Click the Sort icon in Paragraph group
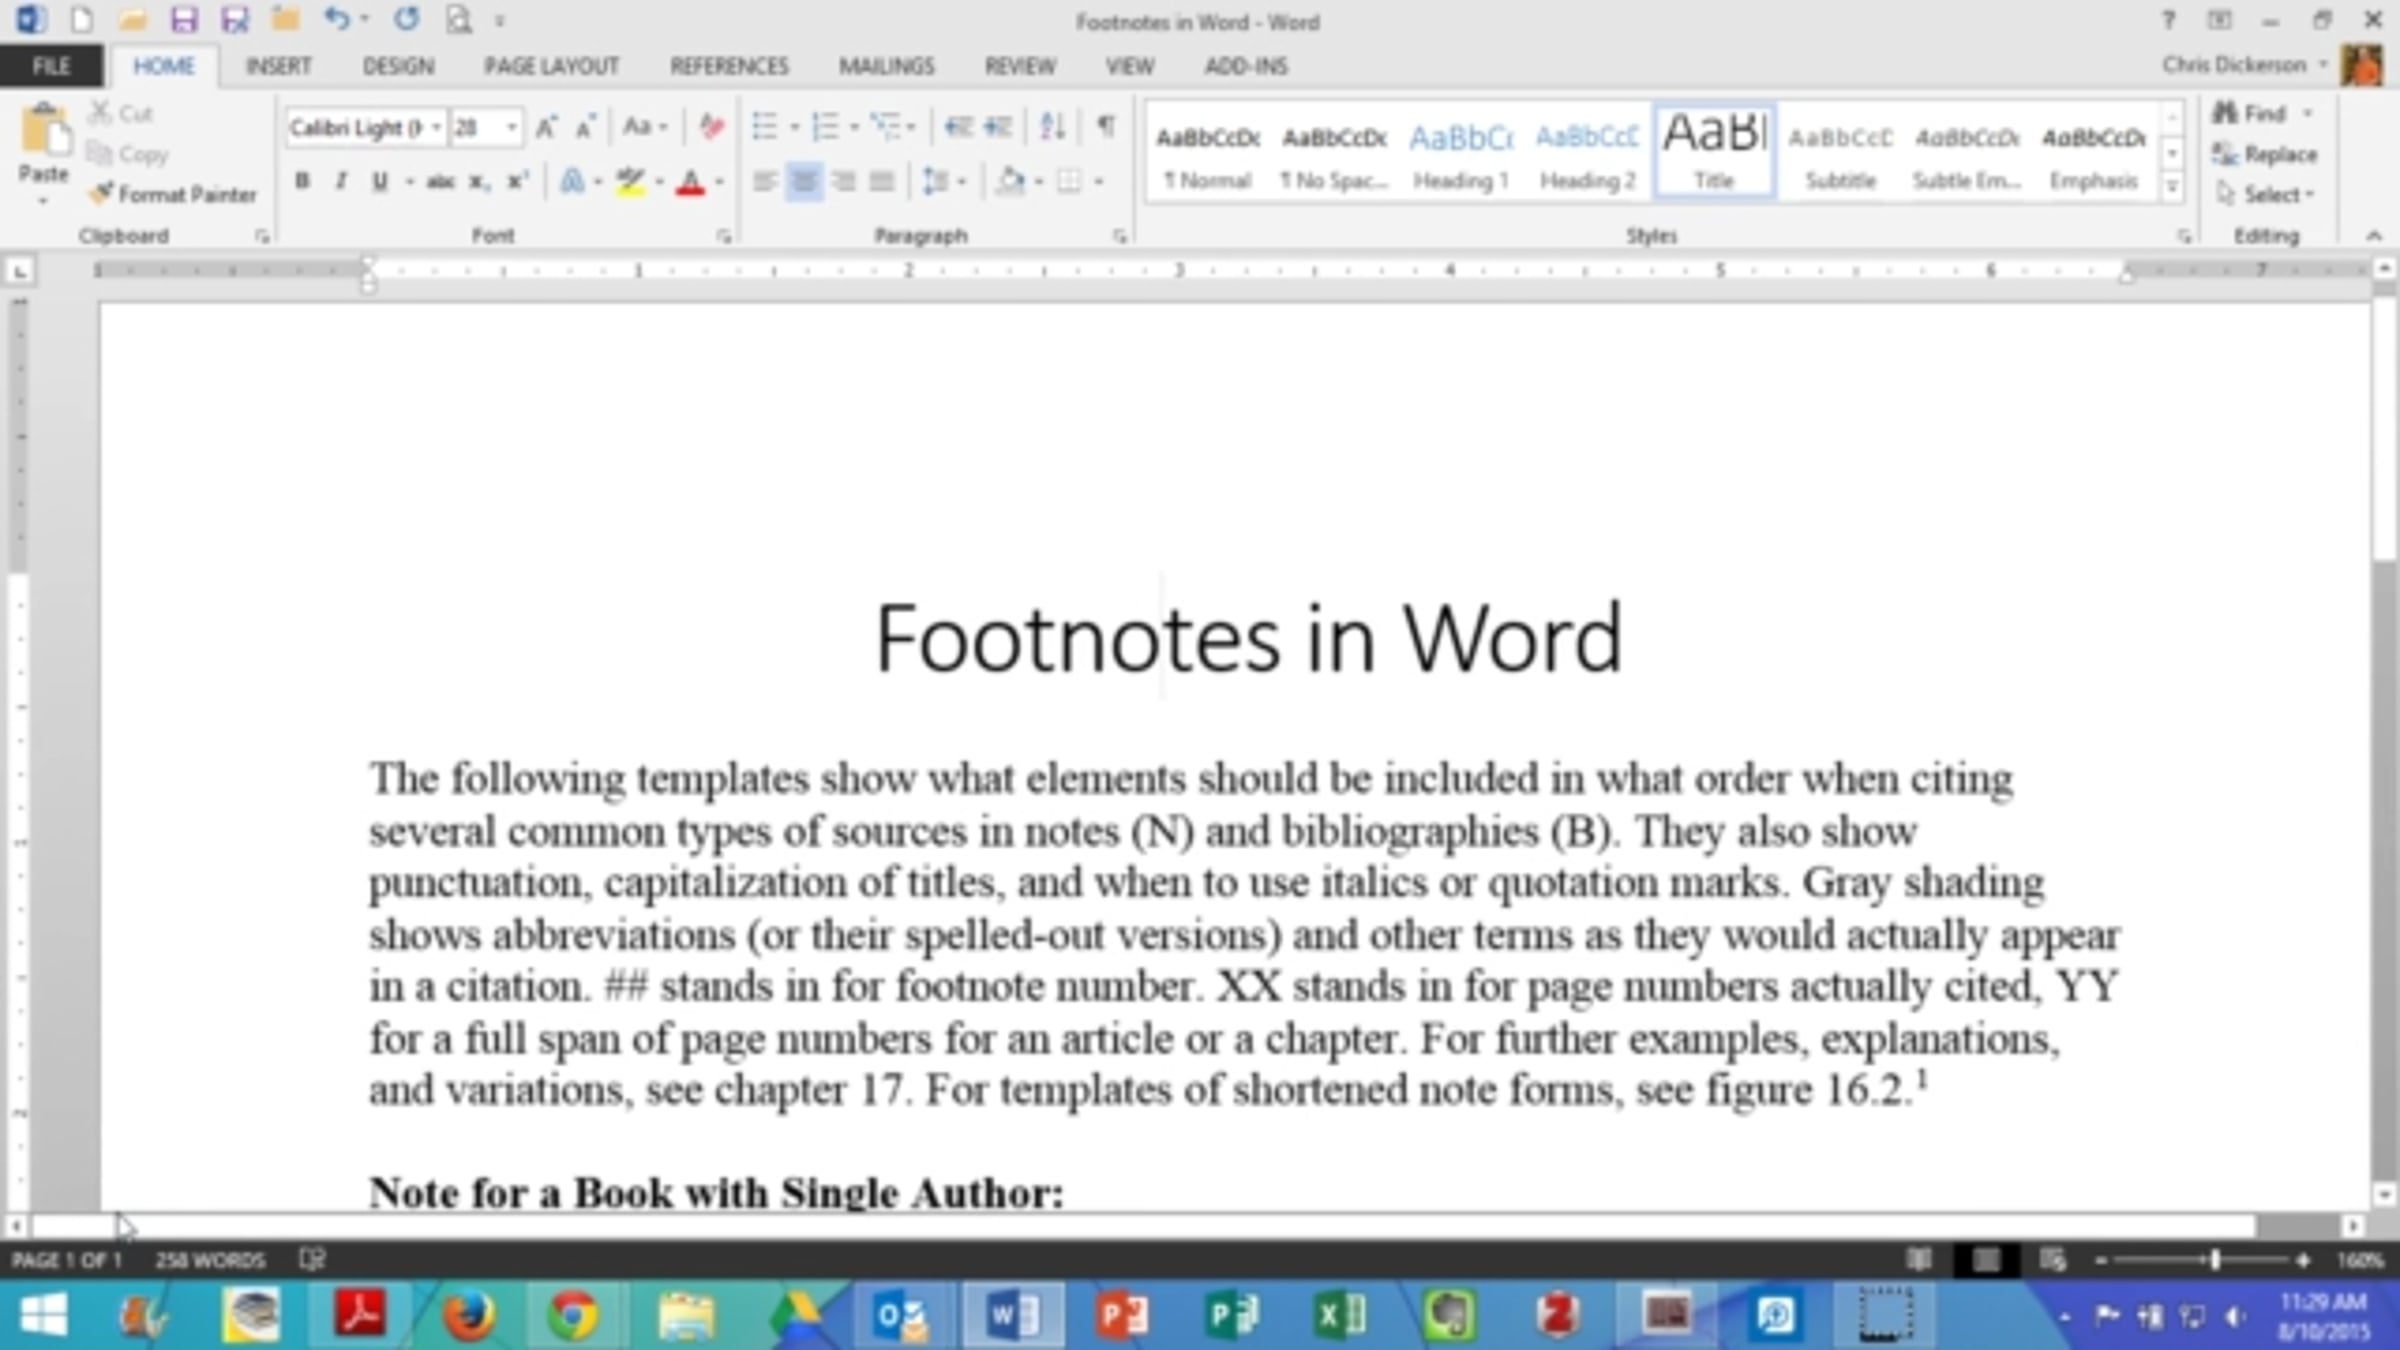2400x1350 pixels. pos(1051,126)
